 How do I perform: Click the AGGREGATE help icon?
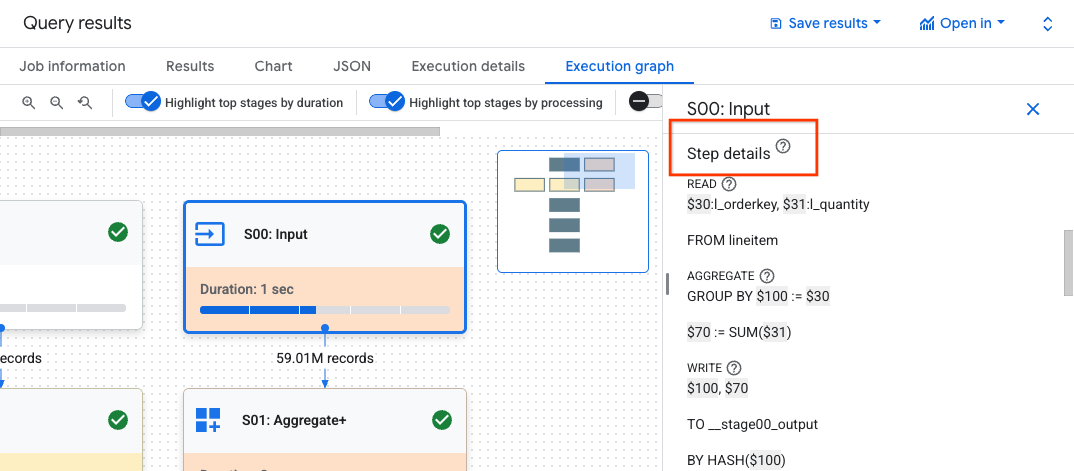coord(767,276)
